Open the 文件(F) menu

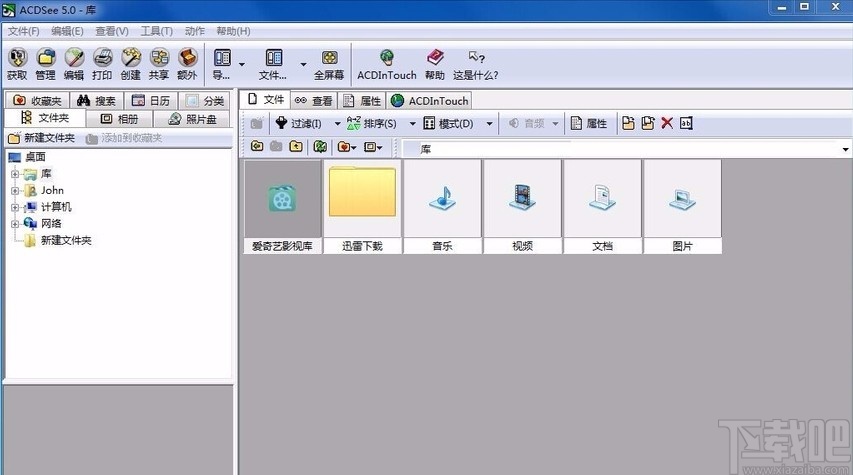click(x=23, y=31)
